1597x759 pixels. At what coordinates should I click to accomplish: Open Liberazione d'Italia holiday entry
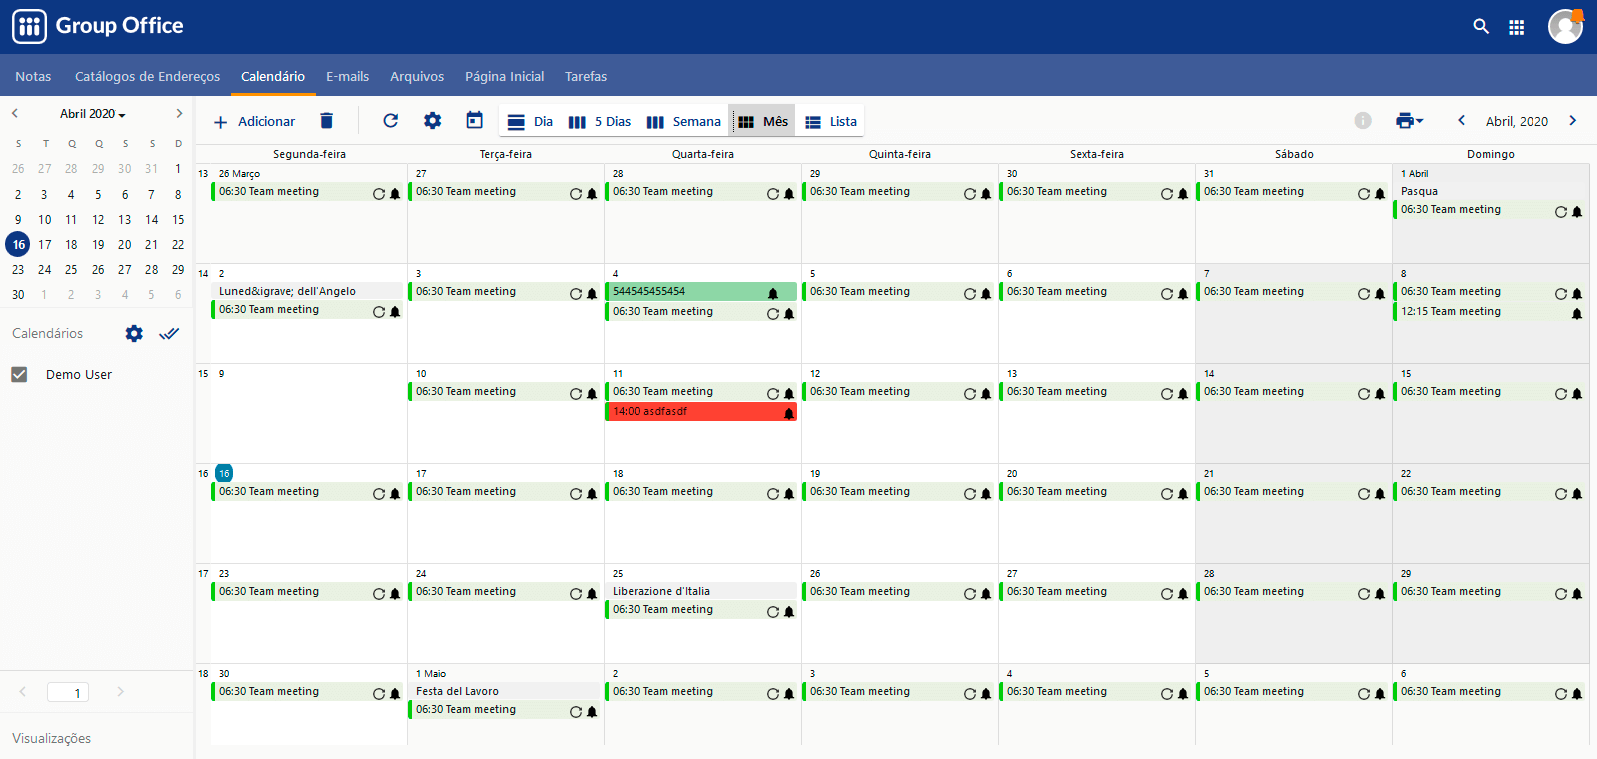pos(701,591)
